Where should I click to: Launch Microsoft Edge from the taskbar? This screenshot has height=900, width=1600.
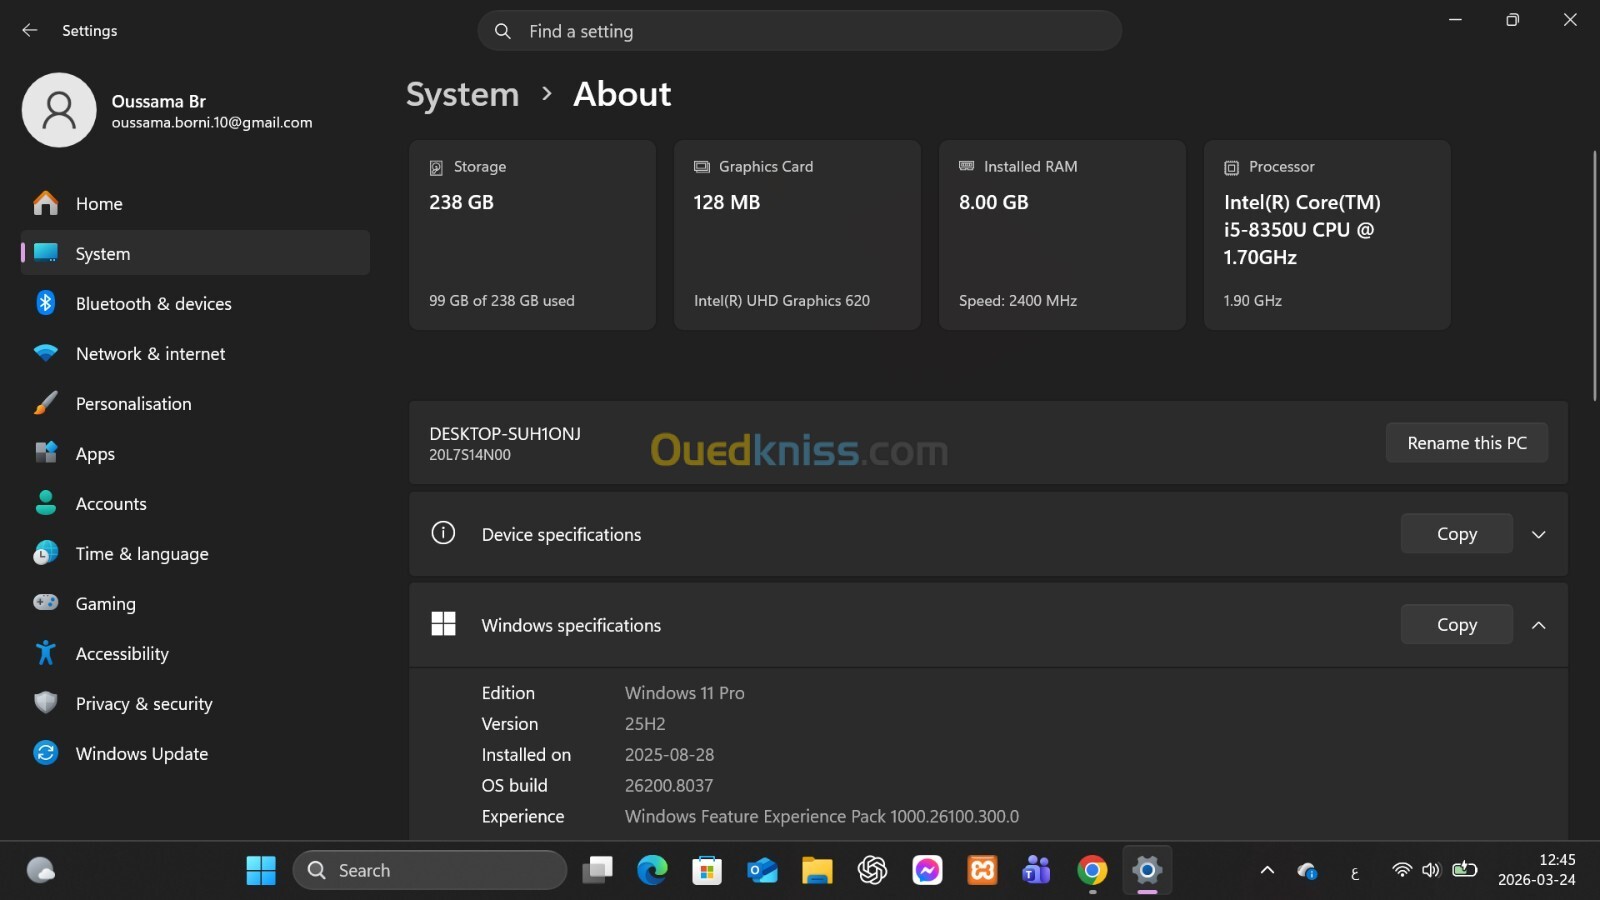pyautogui.click(x=653, y=871)
